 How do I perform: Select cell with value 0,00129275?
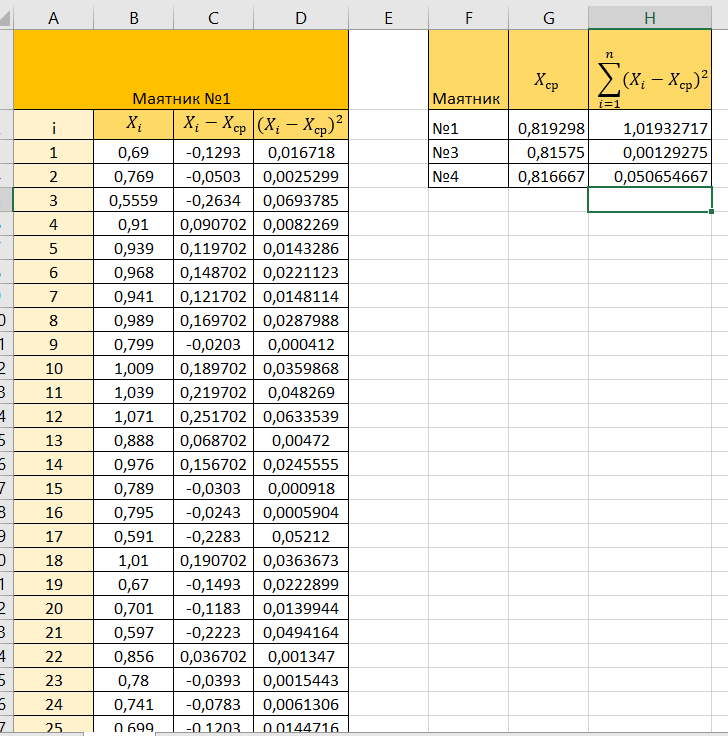(650, 152)
